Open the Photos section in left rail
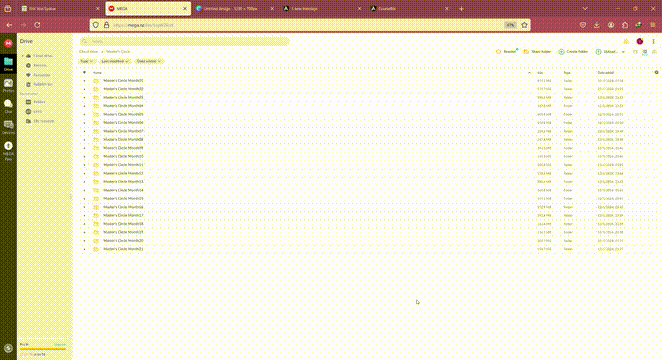662x360 pixels. coord(8,86)
